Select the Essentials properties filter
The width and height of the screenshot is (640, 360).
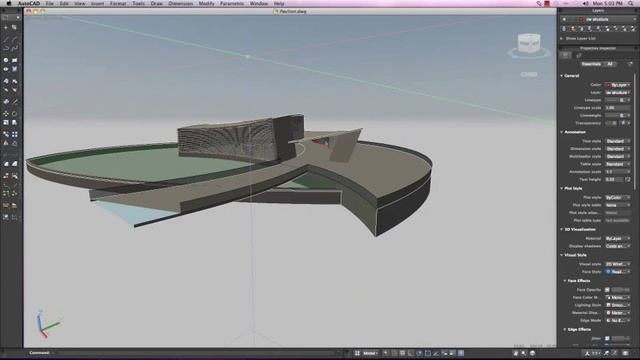point(591,64)
